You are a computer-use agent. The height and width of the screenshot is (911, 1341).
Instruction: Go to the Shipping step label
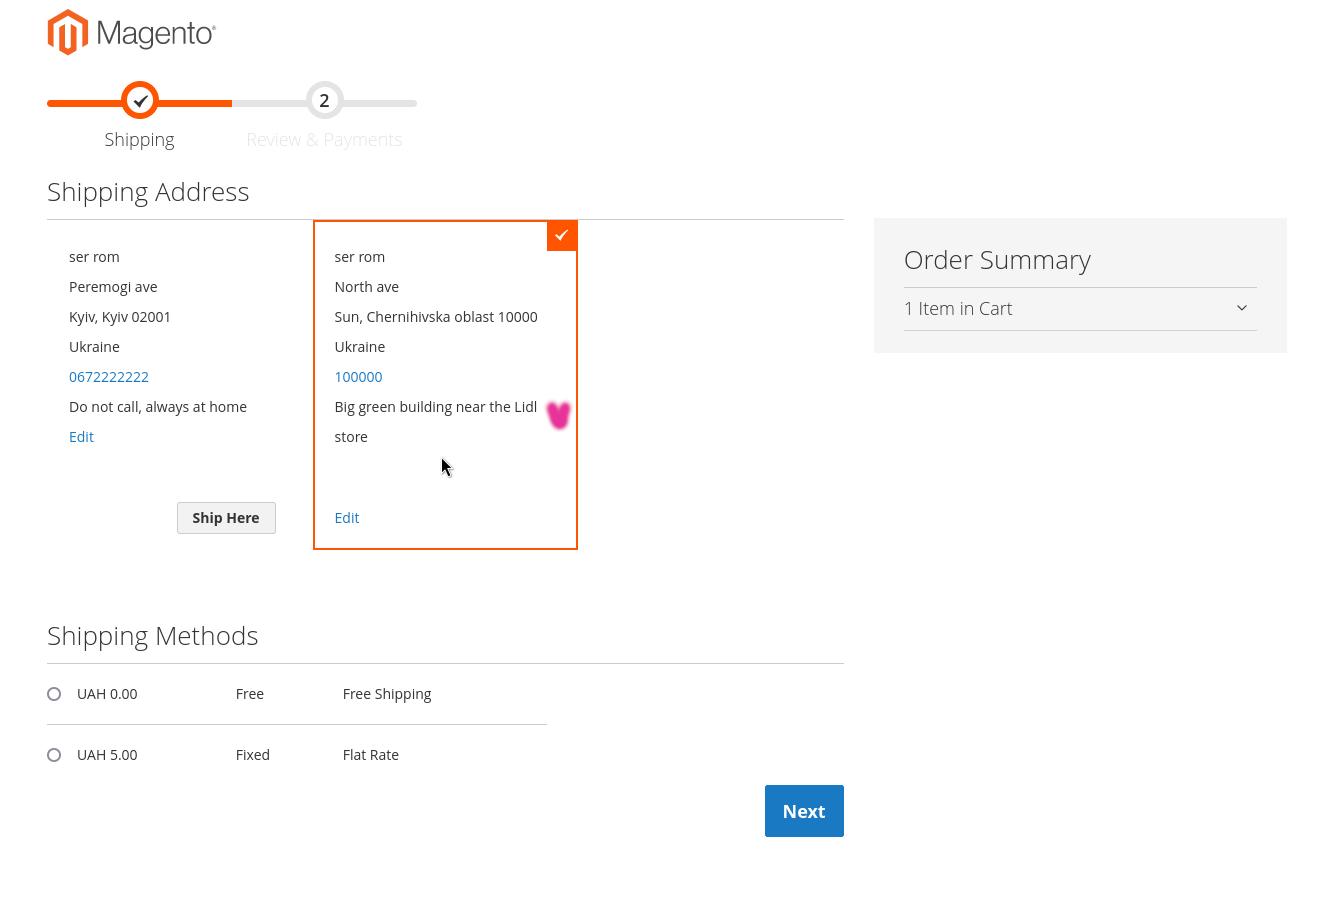[139, 140]
